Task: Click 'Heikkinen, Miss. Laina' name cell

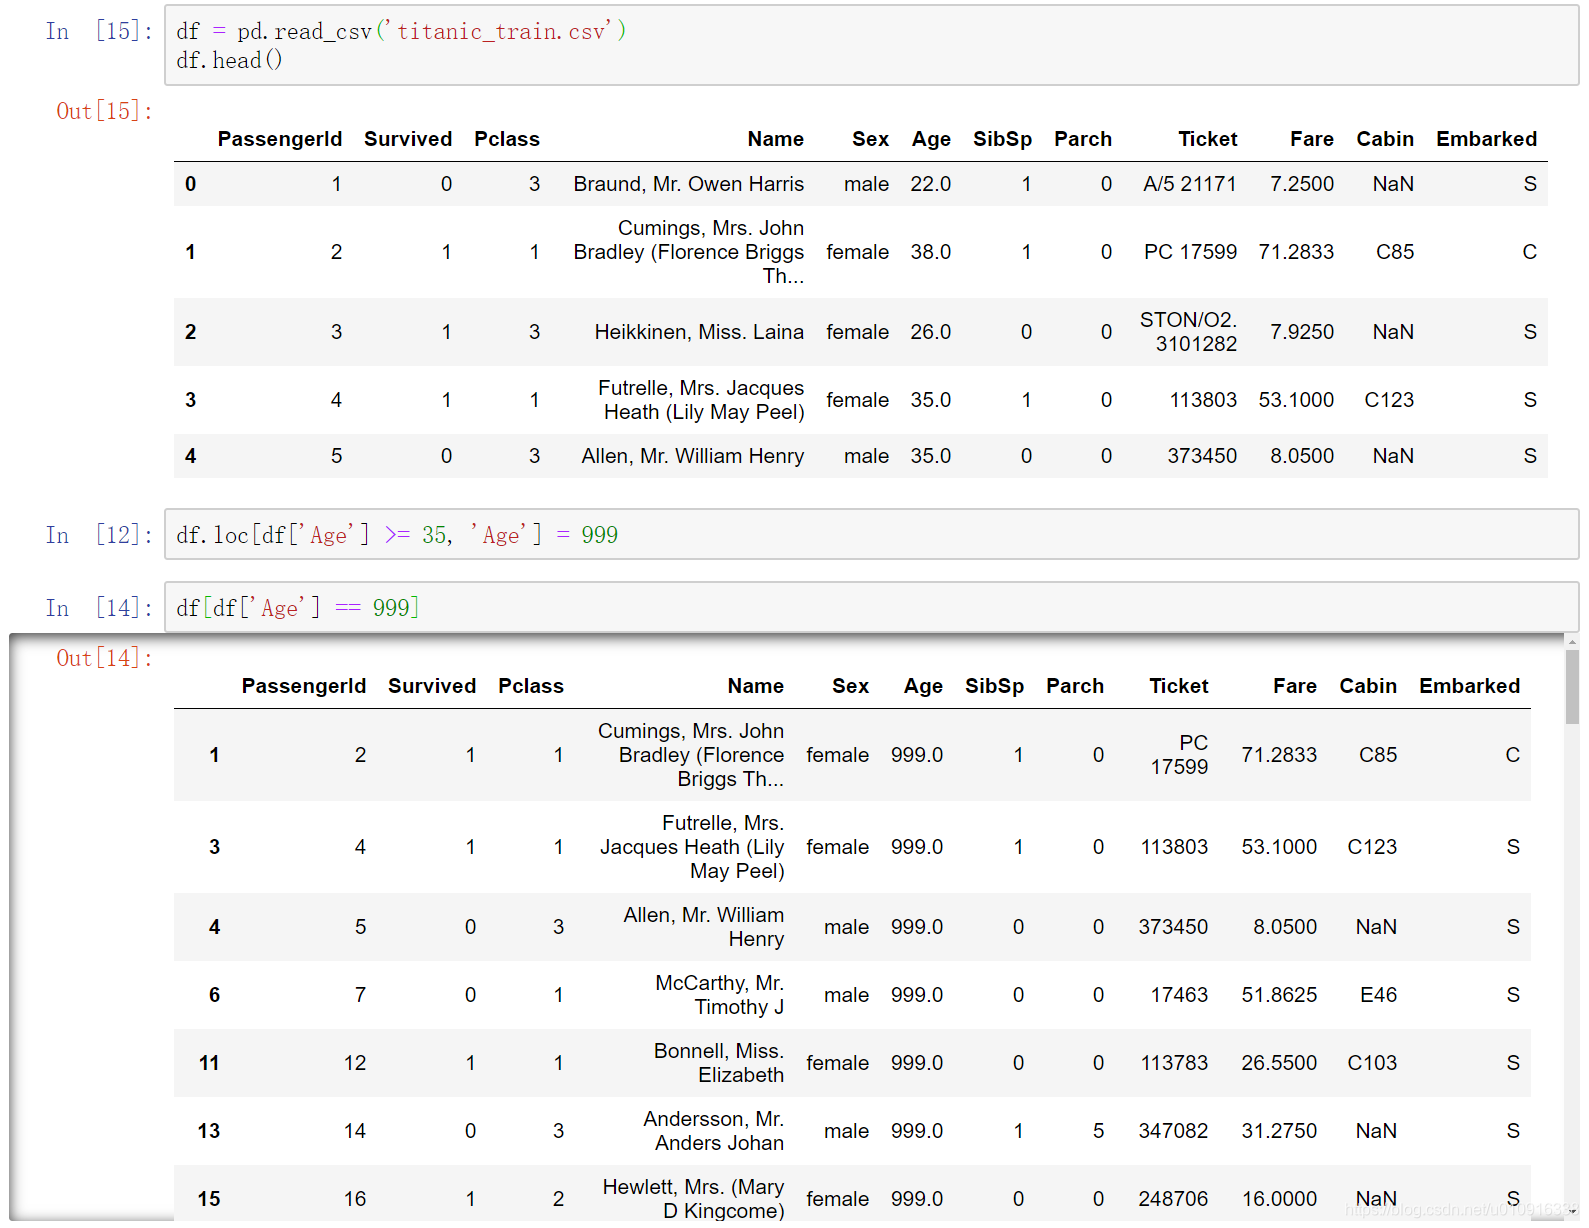Action: pos(699,332)
